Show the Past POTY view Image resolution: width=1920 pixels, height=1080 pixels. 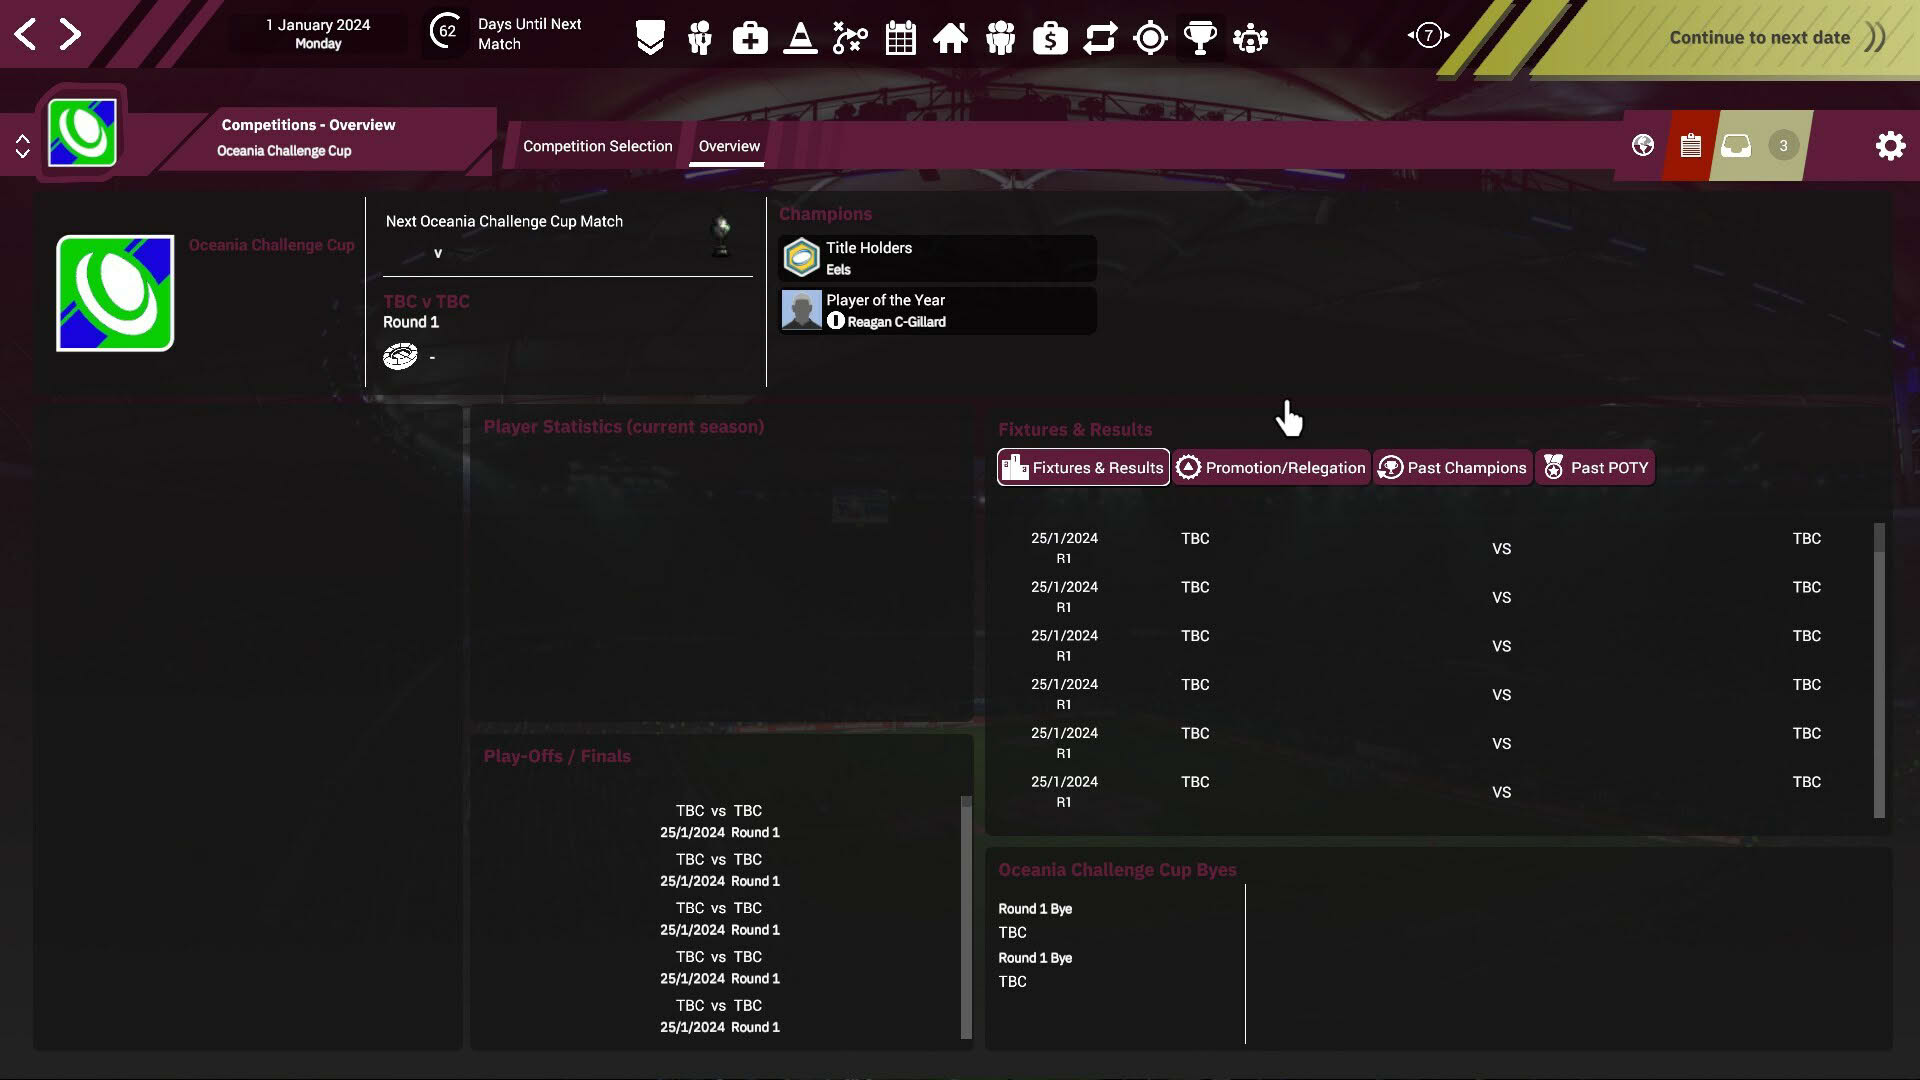click(1595, 467)
